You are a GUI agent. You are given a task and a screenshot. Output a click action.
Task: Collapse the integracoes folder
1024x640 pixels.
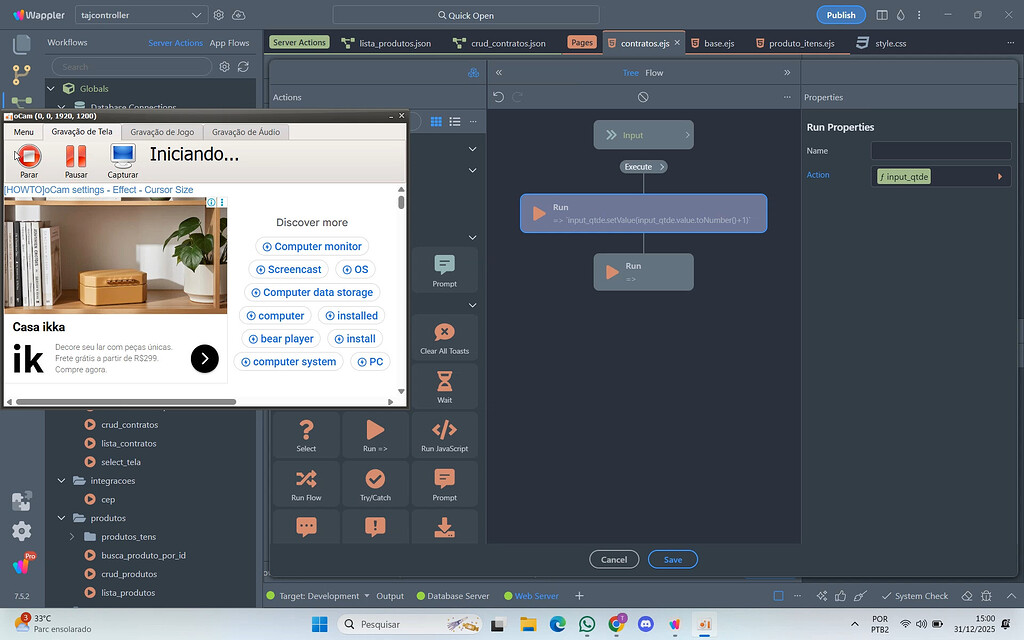[61, 481]
